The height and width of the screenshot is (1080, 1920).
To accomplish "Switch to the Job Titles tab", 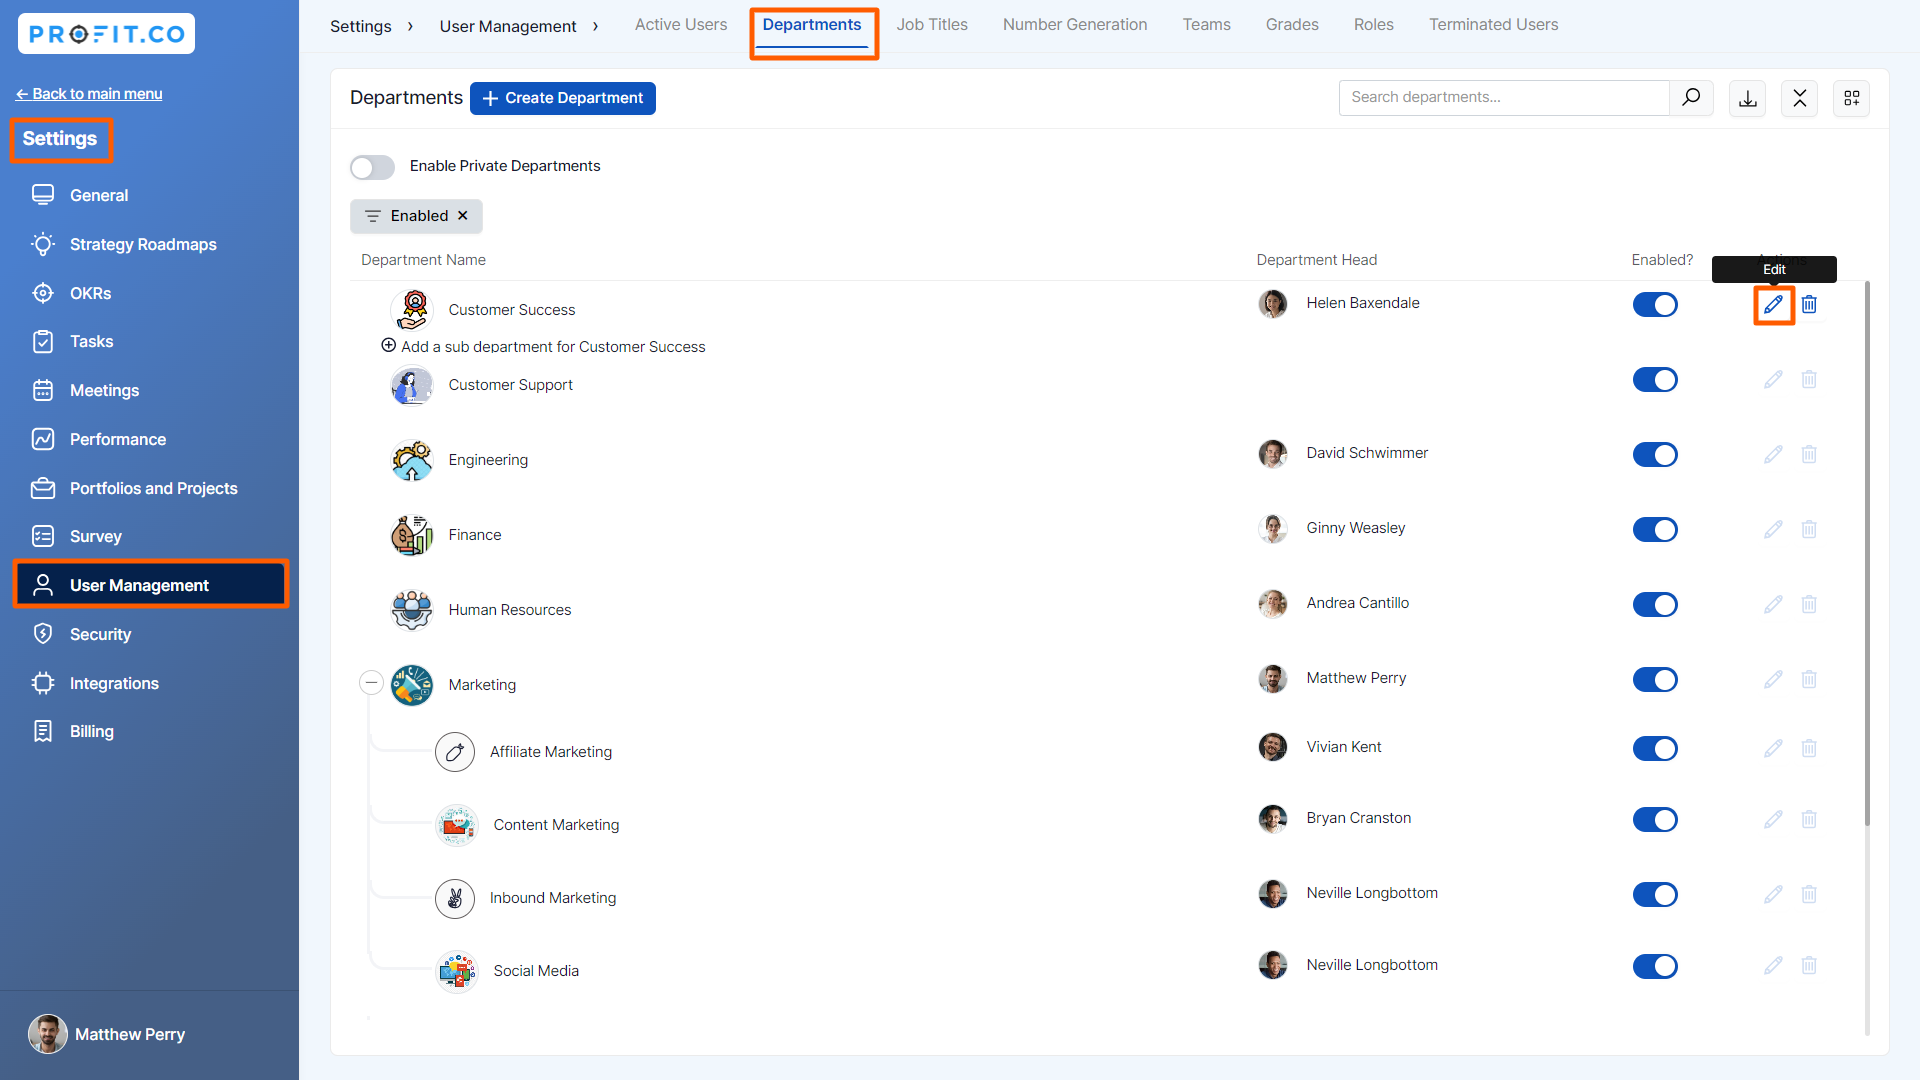I will (x=931, y=25).
